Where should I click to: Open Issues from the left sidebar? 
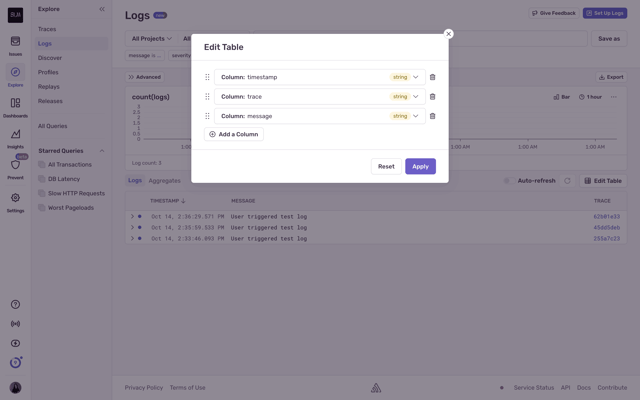16,45
